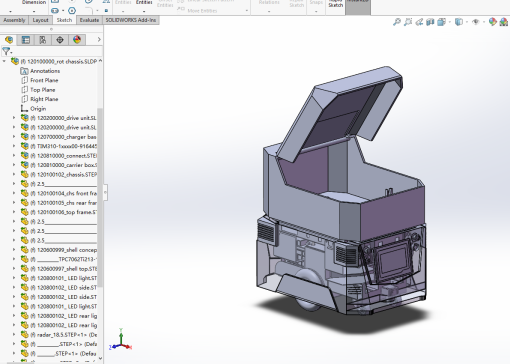Open the ConfigurationManager tab icon
Screen dimensions: 510x364
pos(43,40)
